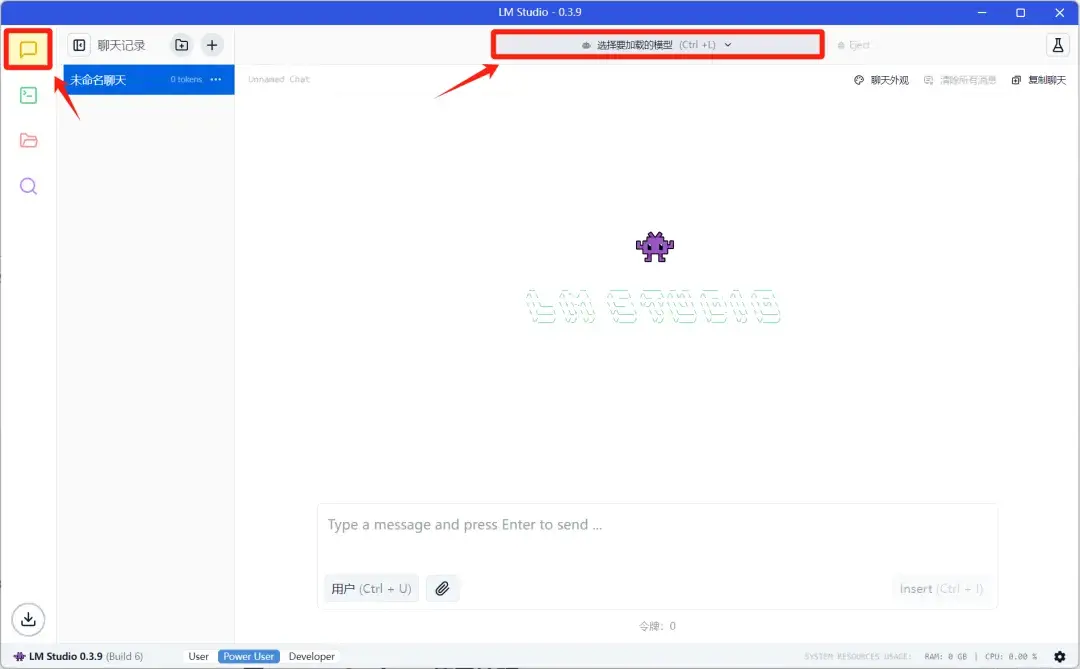Image resolution: width=1080 pixels, height=669 pixels.
Task: Open the Discover search sidebar icon
Action: click(28, 186)
